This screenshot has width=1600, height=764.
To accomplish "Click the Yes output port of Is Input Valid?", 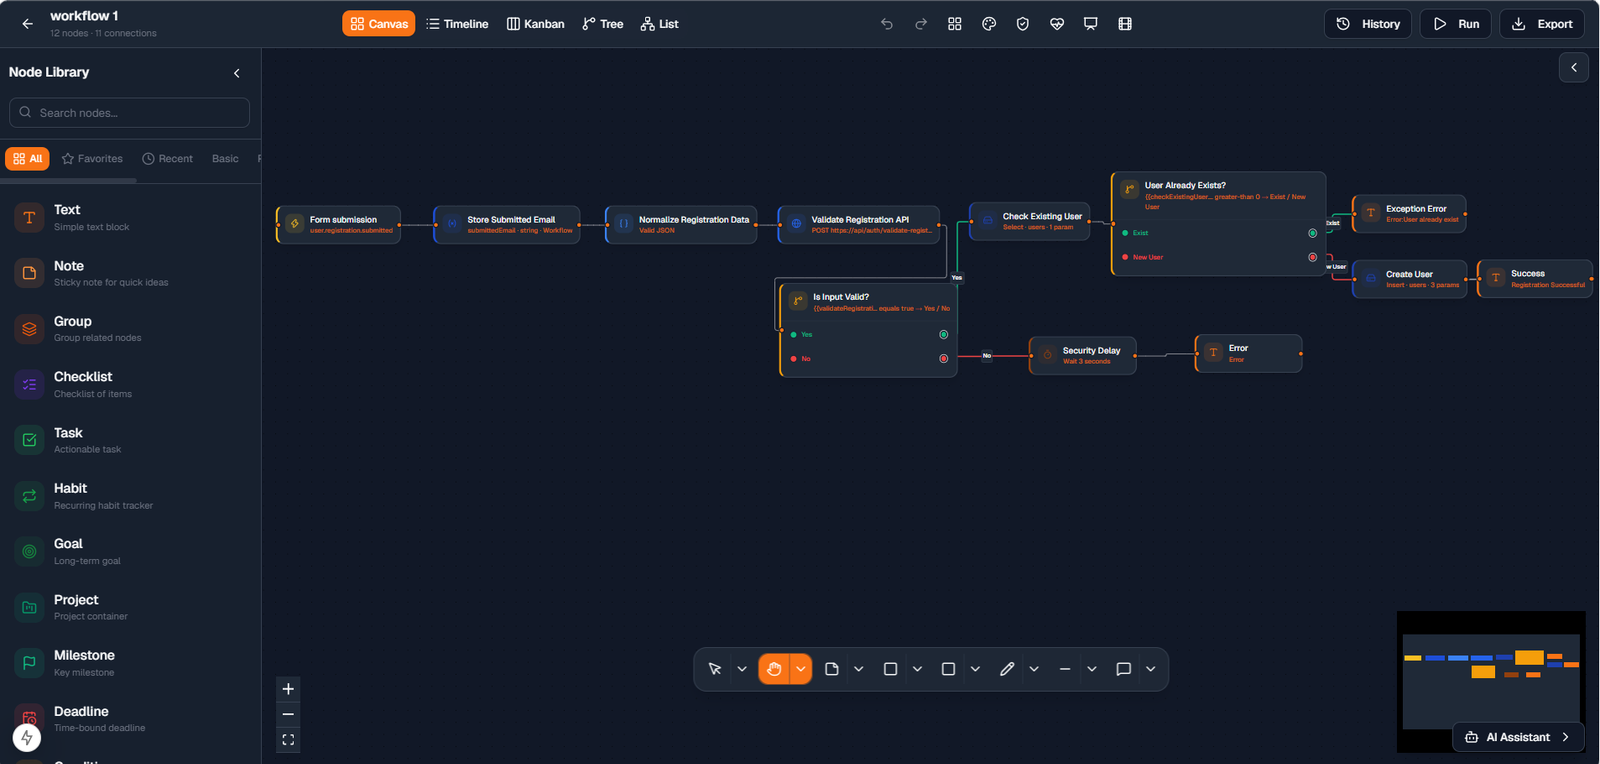I will tap(943, 335).
